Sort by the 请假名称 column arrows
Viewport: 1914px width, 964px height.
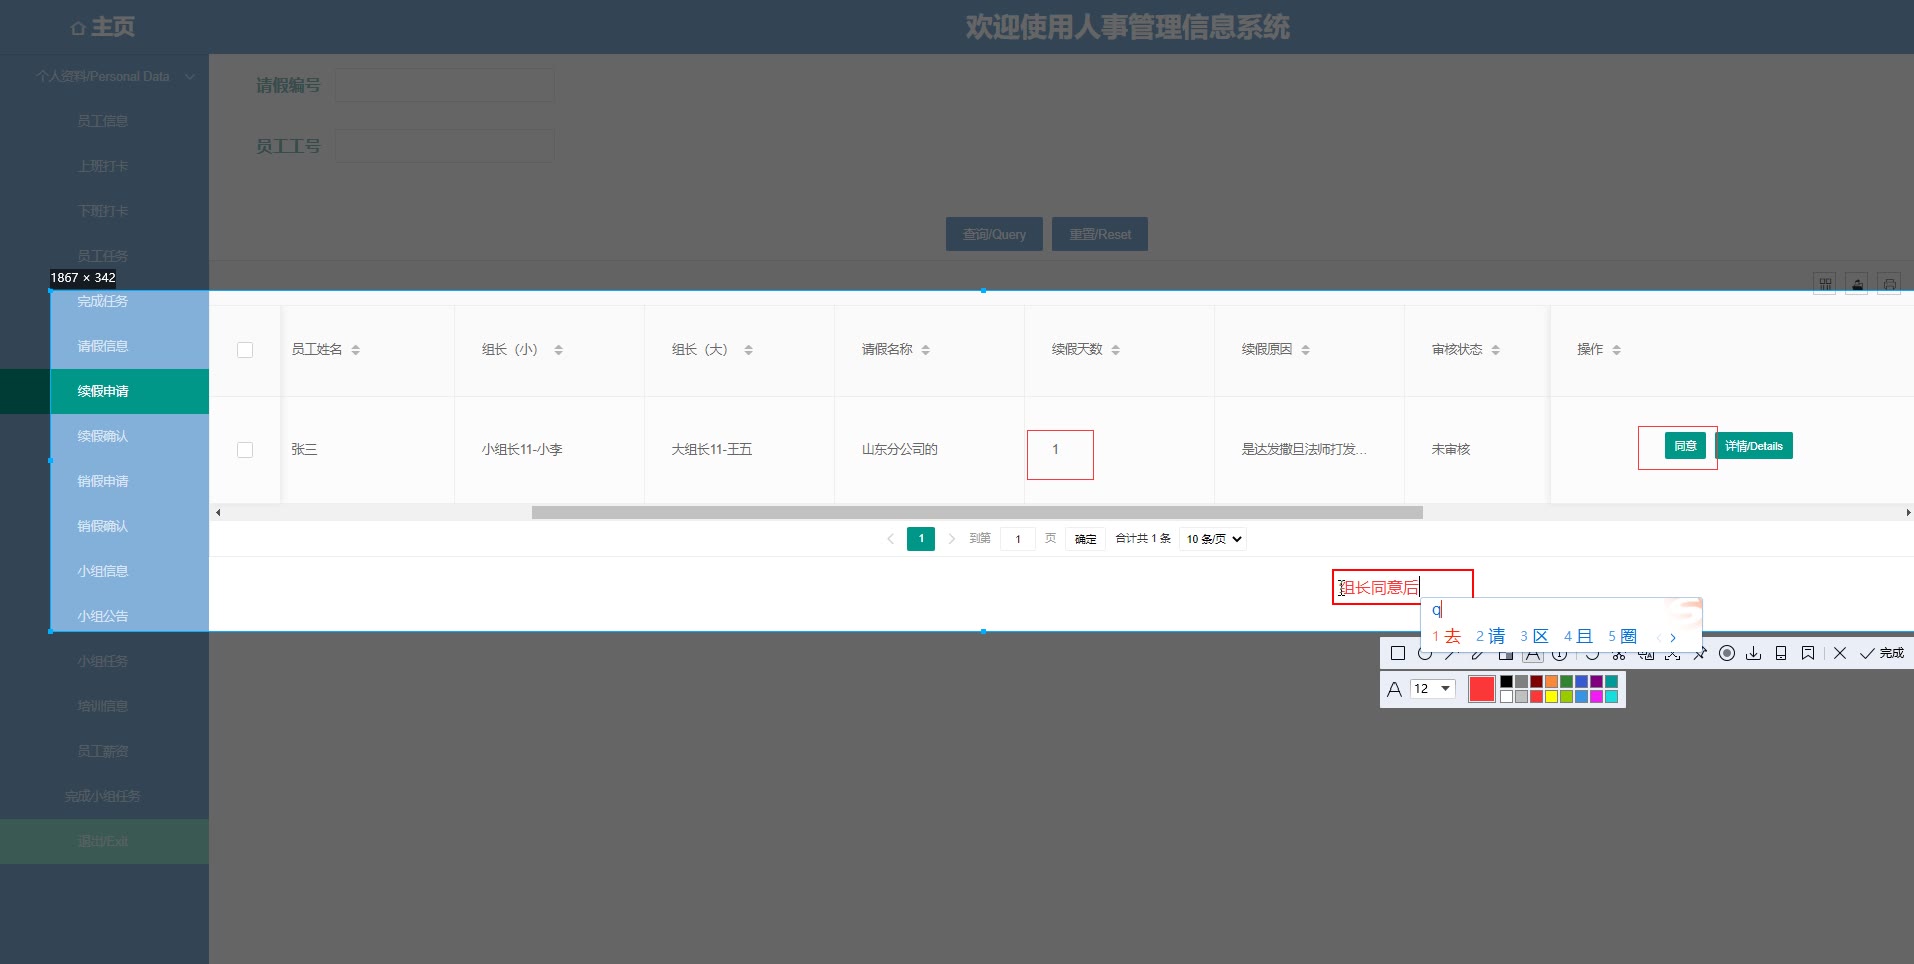point(926,350)
